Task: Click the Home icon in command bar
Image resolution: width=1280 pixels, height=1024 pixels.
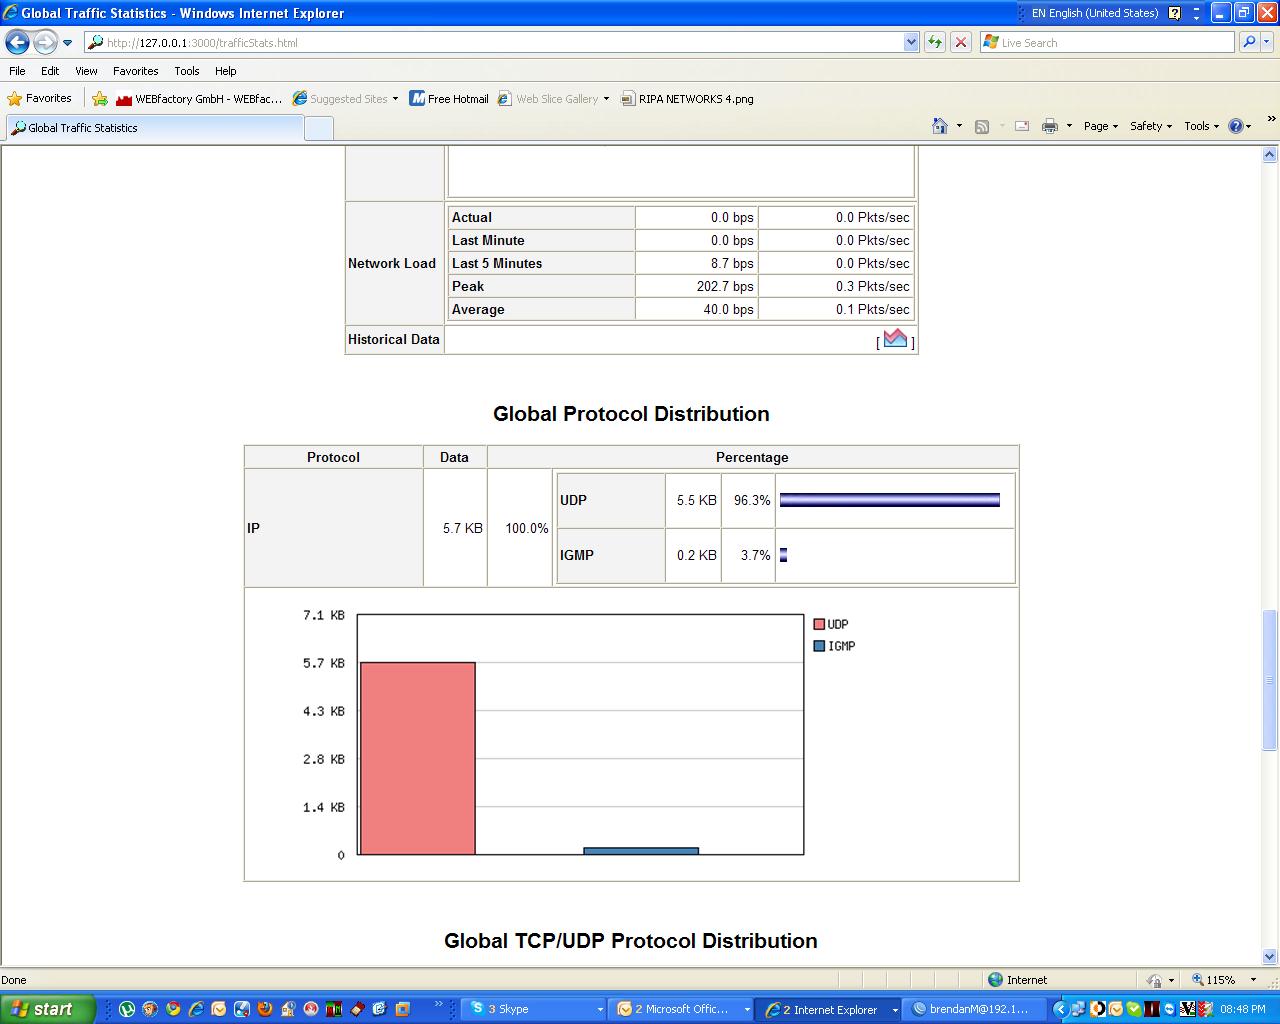Action: (x=940, y=126)
